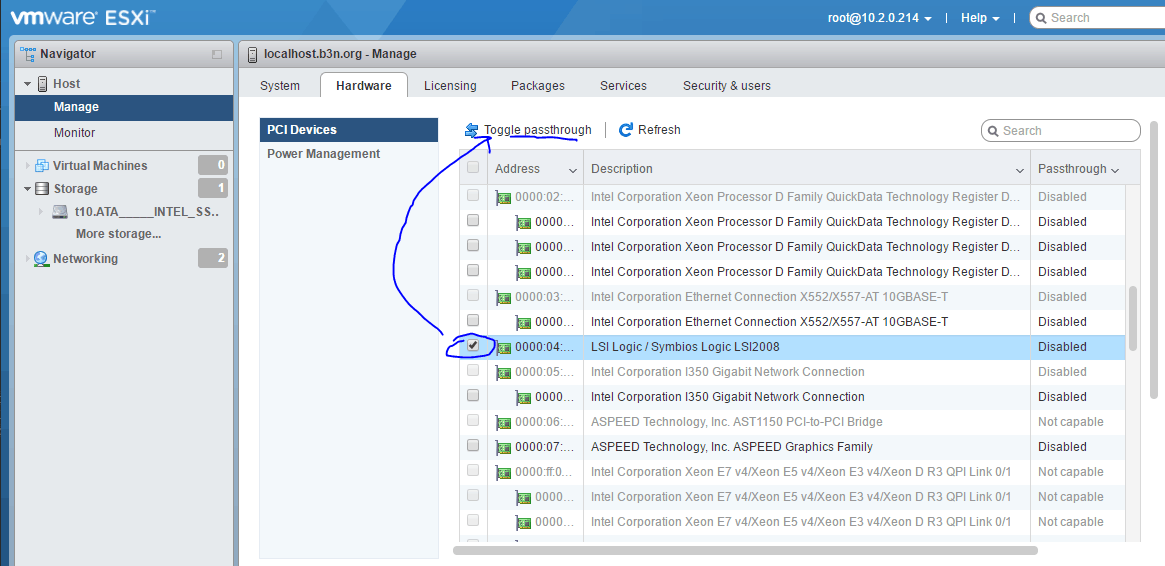Viewport: 1165px width, 566px height.
Task: Check the 0000:03 X552 parent row checkbox
Action: click(473, 296)
